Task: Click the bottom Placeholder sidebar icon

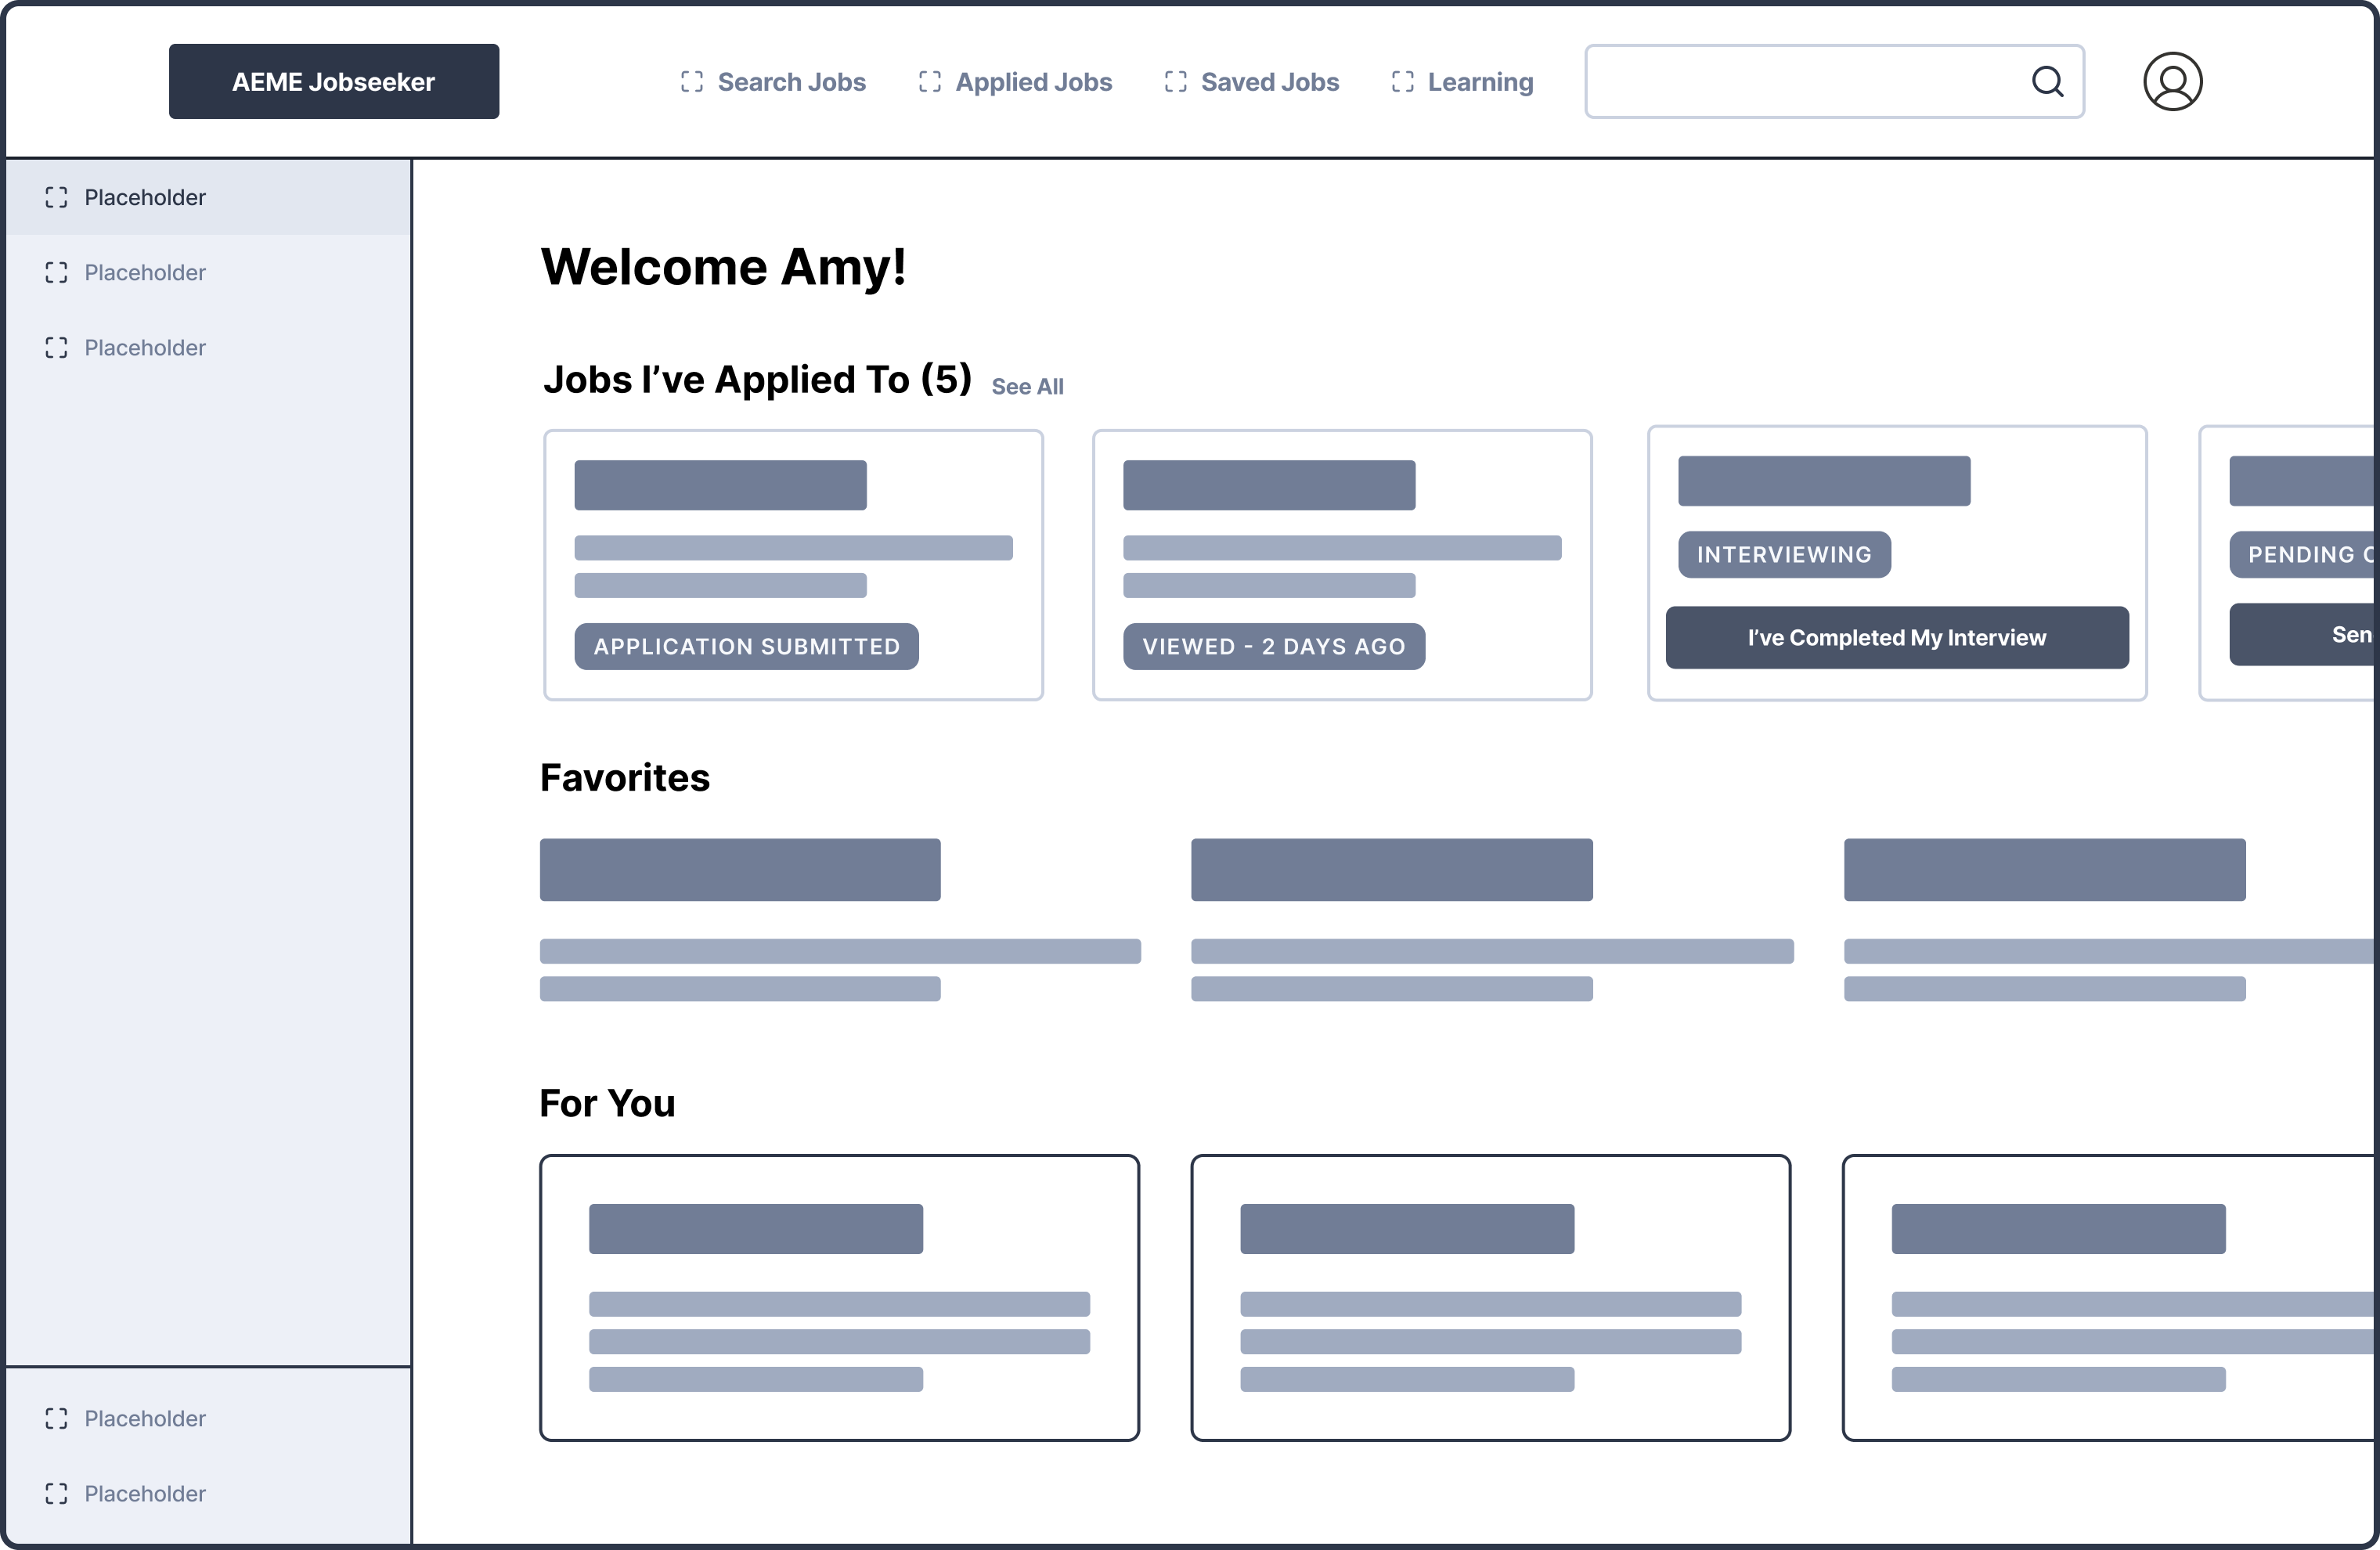Action: 57,1493
